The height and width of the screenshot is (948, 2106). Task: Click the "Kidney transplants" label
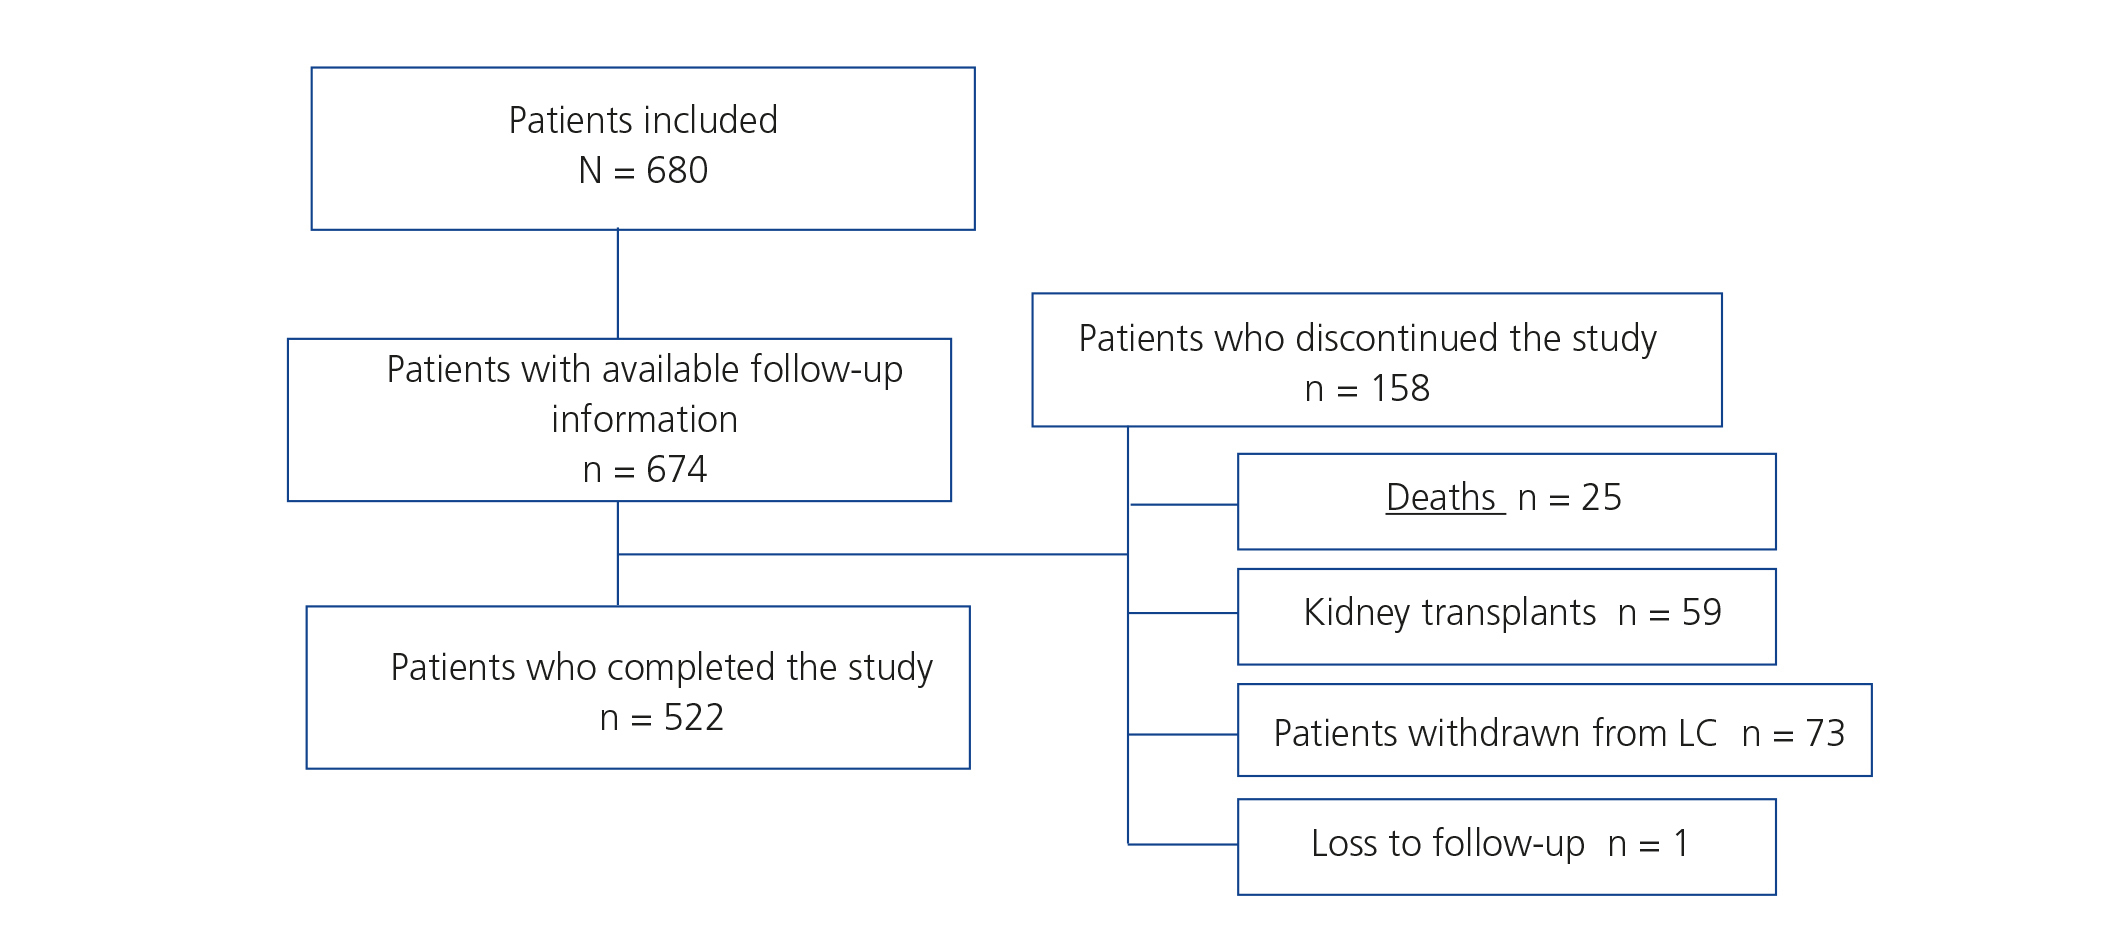click(1449, 613)
